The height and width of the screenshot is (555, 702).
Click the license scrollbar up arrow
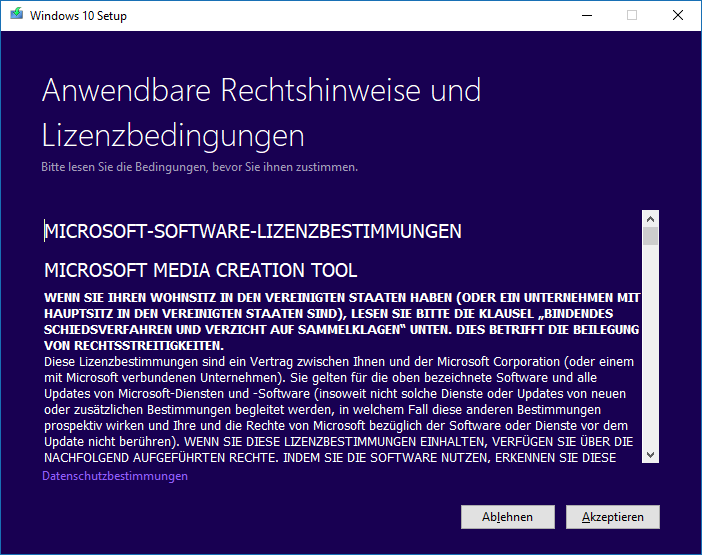(x=650, y=218)
